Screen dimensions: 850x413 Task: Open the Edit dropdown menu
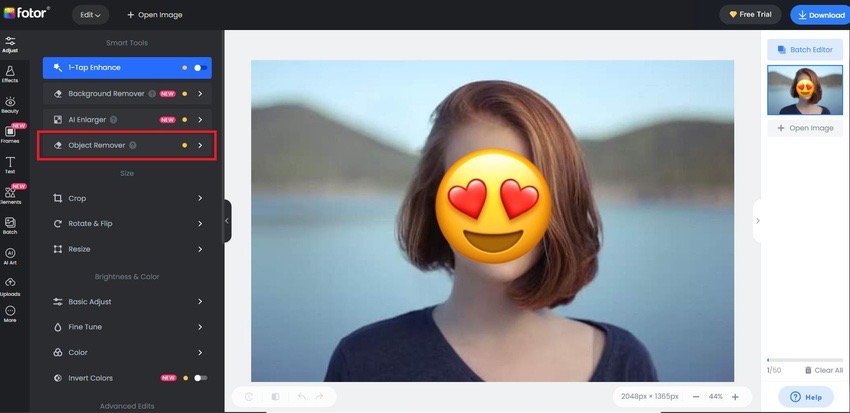(90, 15)
